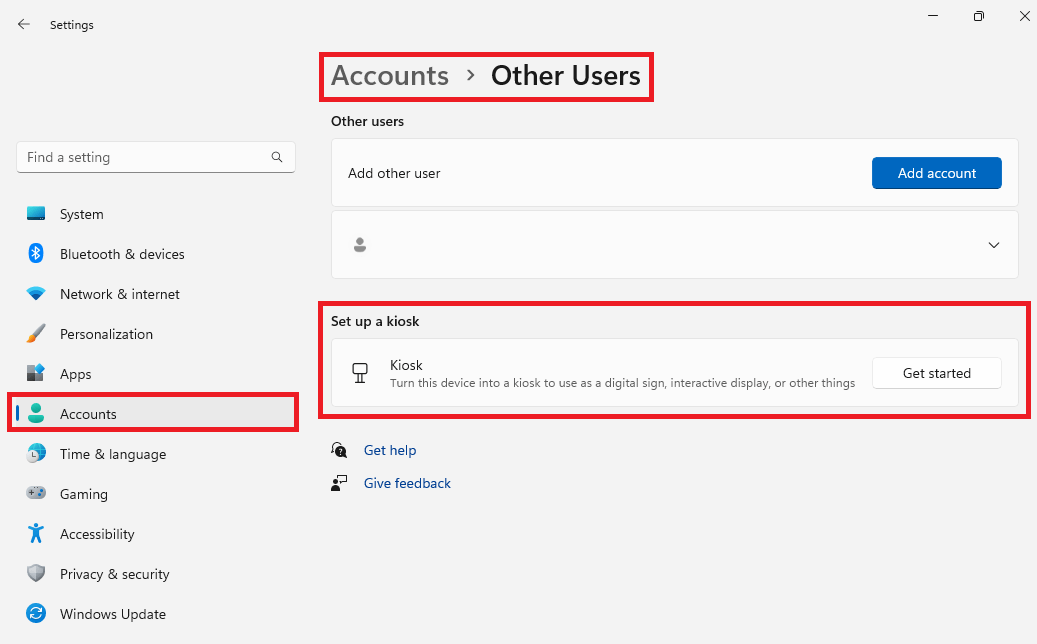Click the Accessibility figure icon
This screenshot has width=1037, height=644.
36,533
